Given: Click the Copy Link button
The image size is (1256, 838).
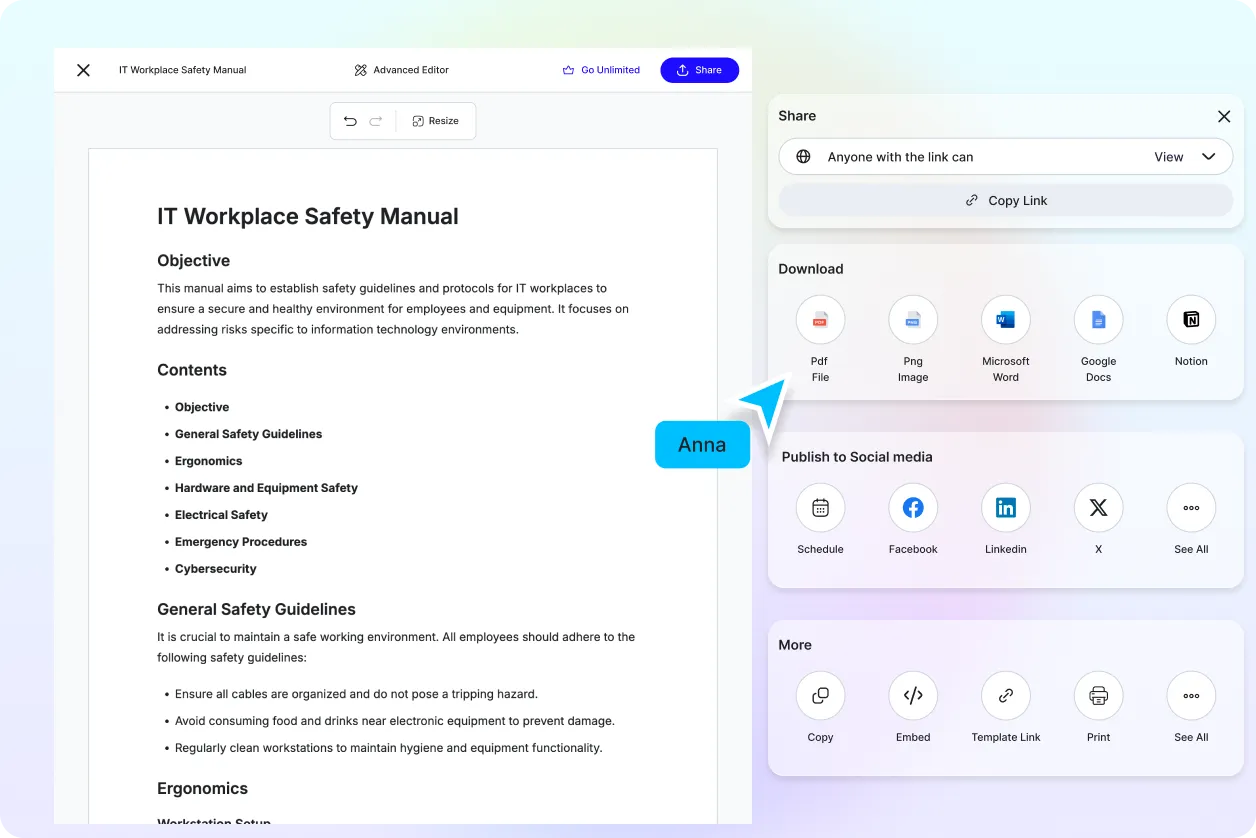Looking at the screenshot, I should tap(1005, 201).
